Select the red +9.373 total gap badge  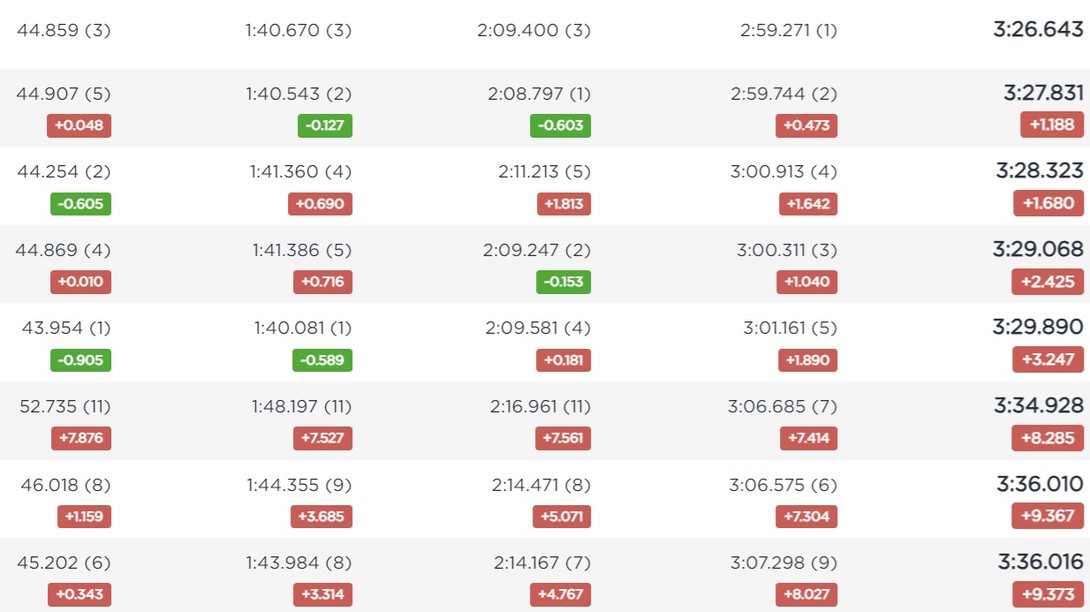tap(1048, 595)
